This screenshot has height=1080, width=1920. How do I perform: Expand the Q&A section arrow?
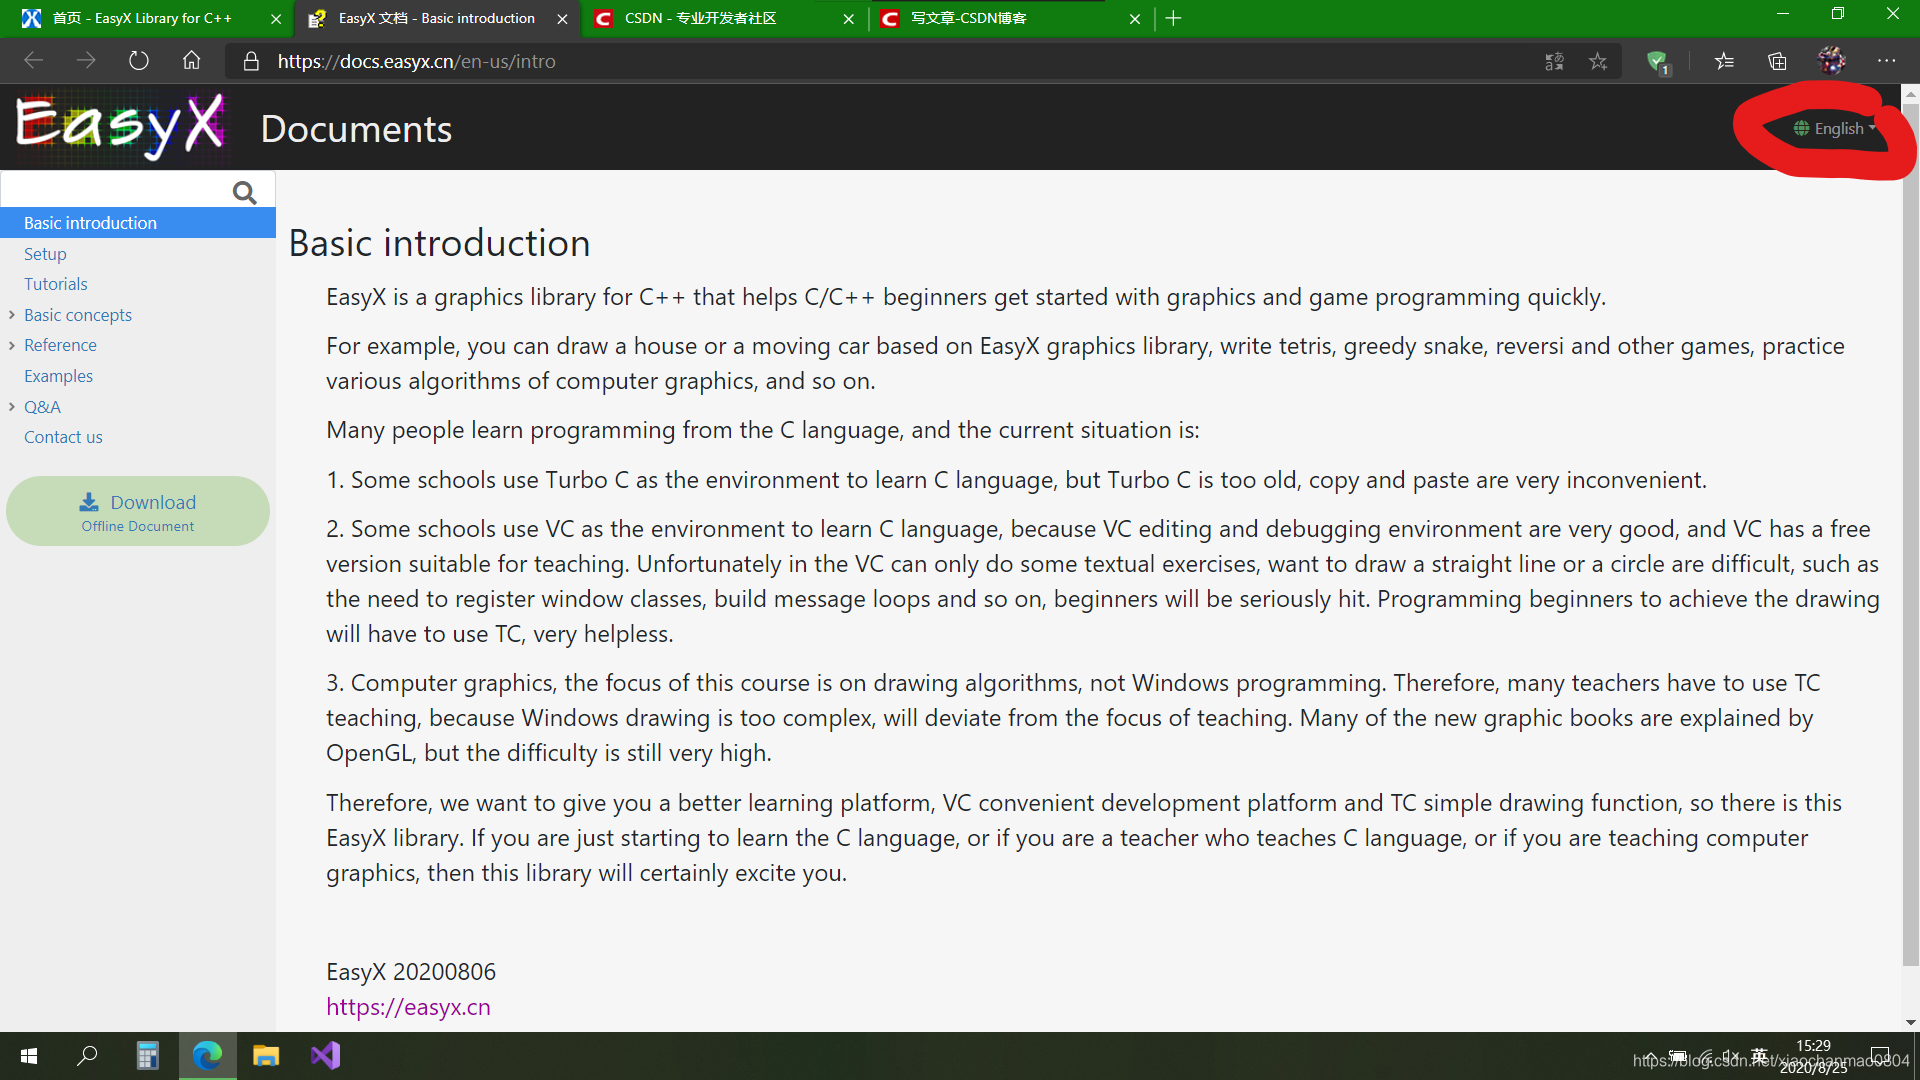coord(12,407)
